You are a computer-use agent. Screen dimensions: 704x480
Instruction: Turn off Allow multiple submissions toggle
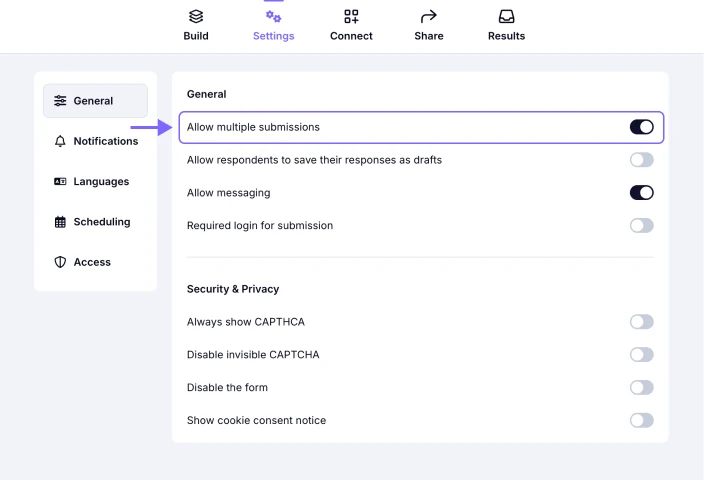coord(641,127)
